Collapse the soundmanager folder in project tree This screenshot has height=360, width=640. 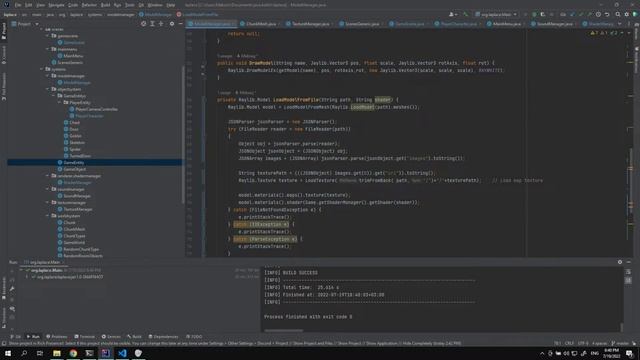tap(48, 189)
